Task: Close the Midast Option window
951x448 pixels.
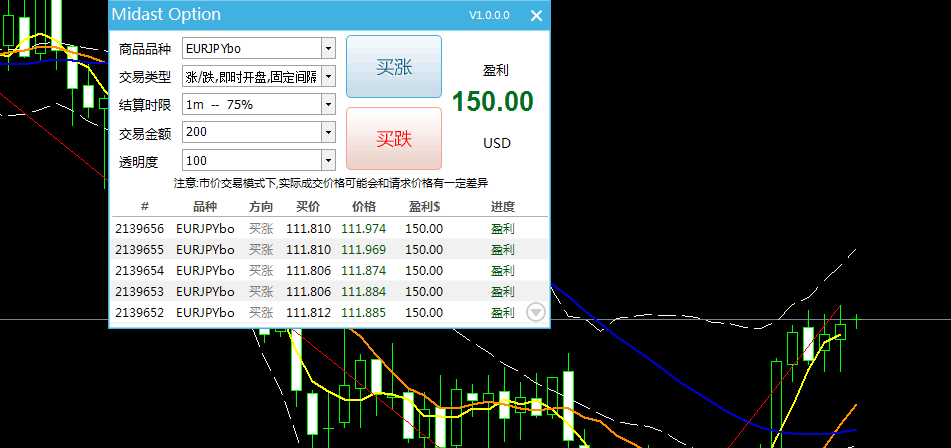Action: (x=537, y=16)
